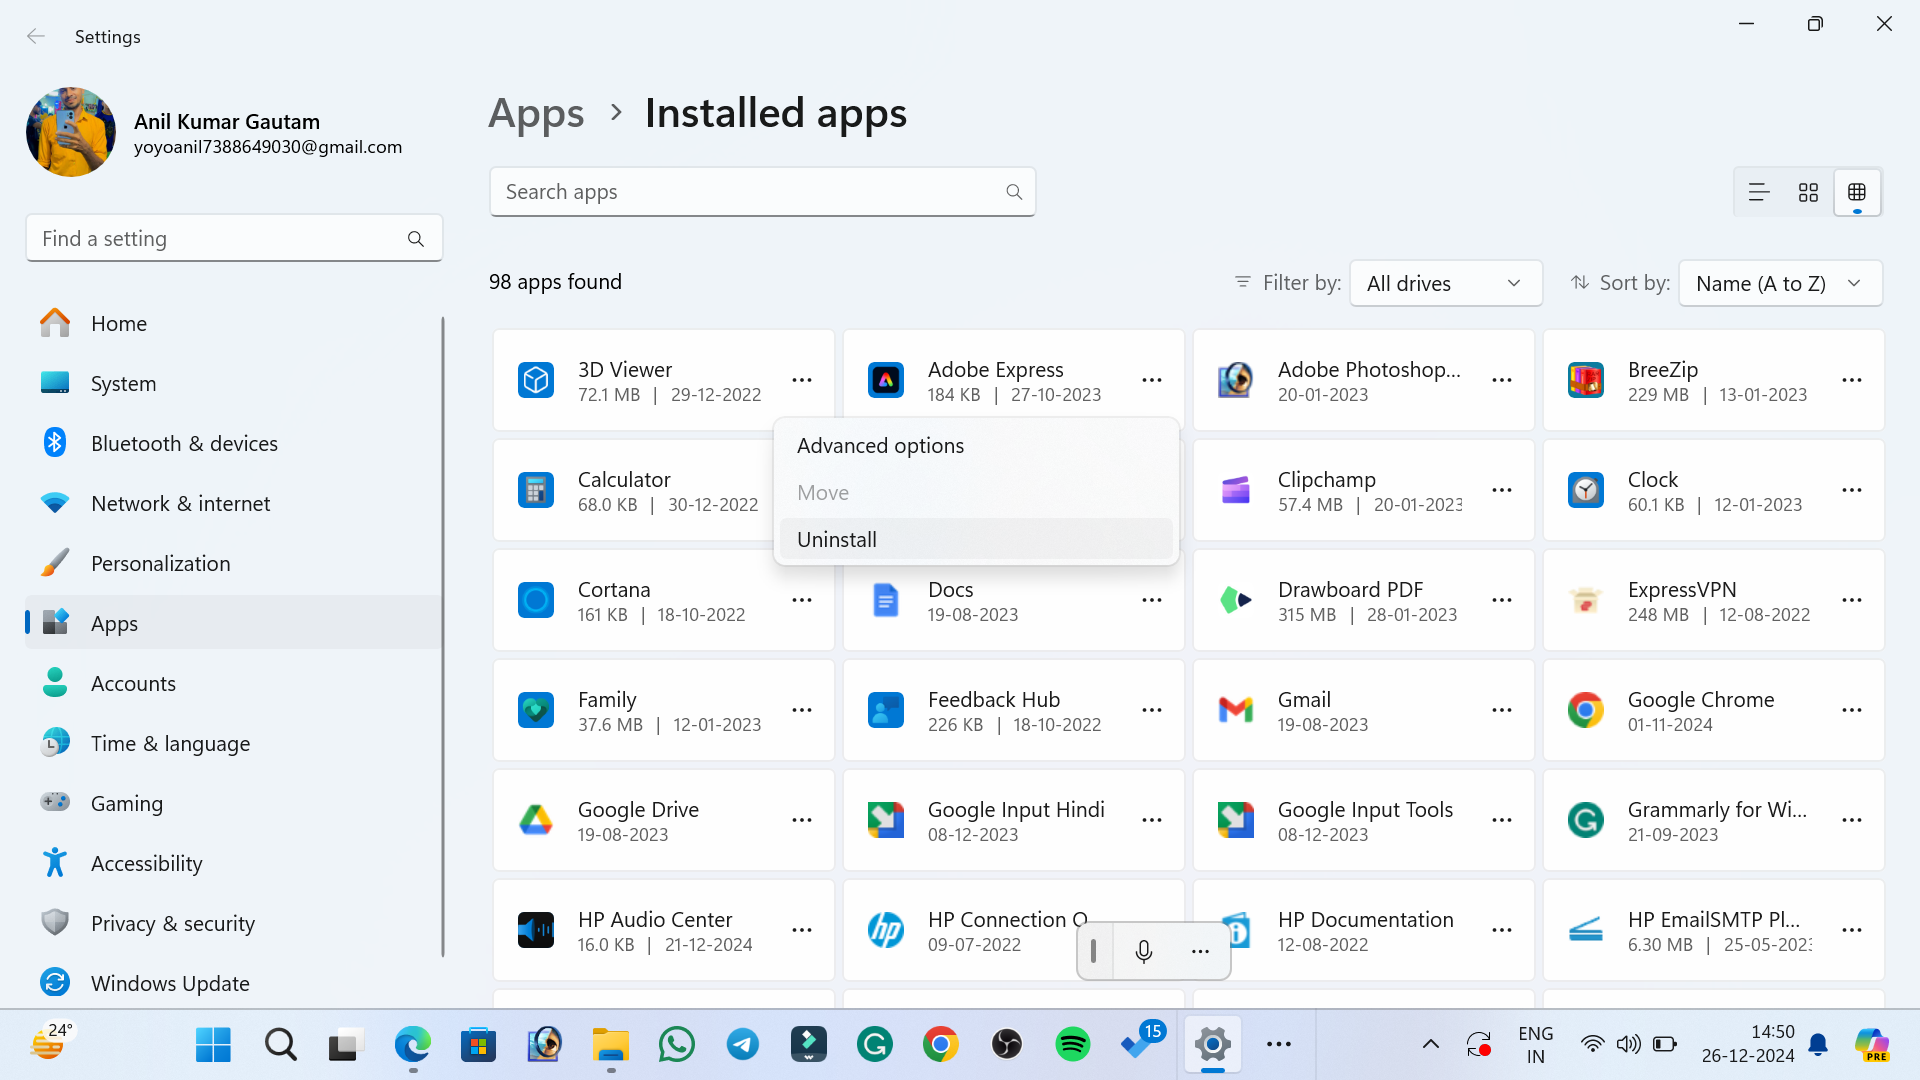Open Privacy & security settings
The width and height of the screenshot is (1920, 1080).
click(232, 924)
